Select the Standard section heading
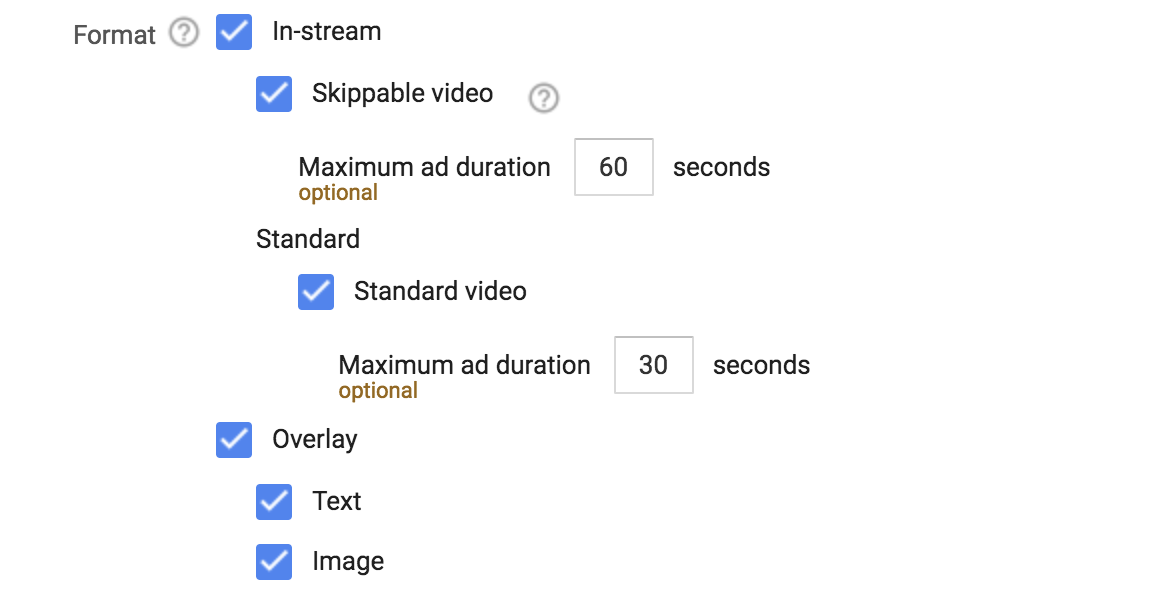Viewport: 1152px width, 606px height. (x=307, y=239)
